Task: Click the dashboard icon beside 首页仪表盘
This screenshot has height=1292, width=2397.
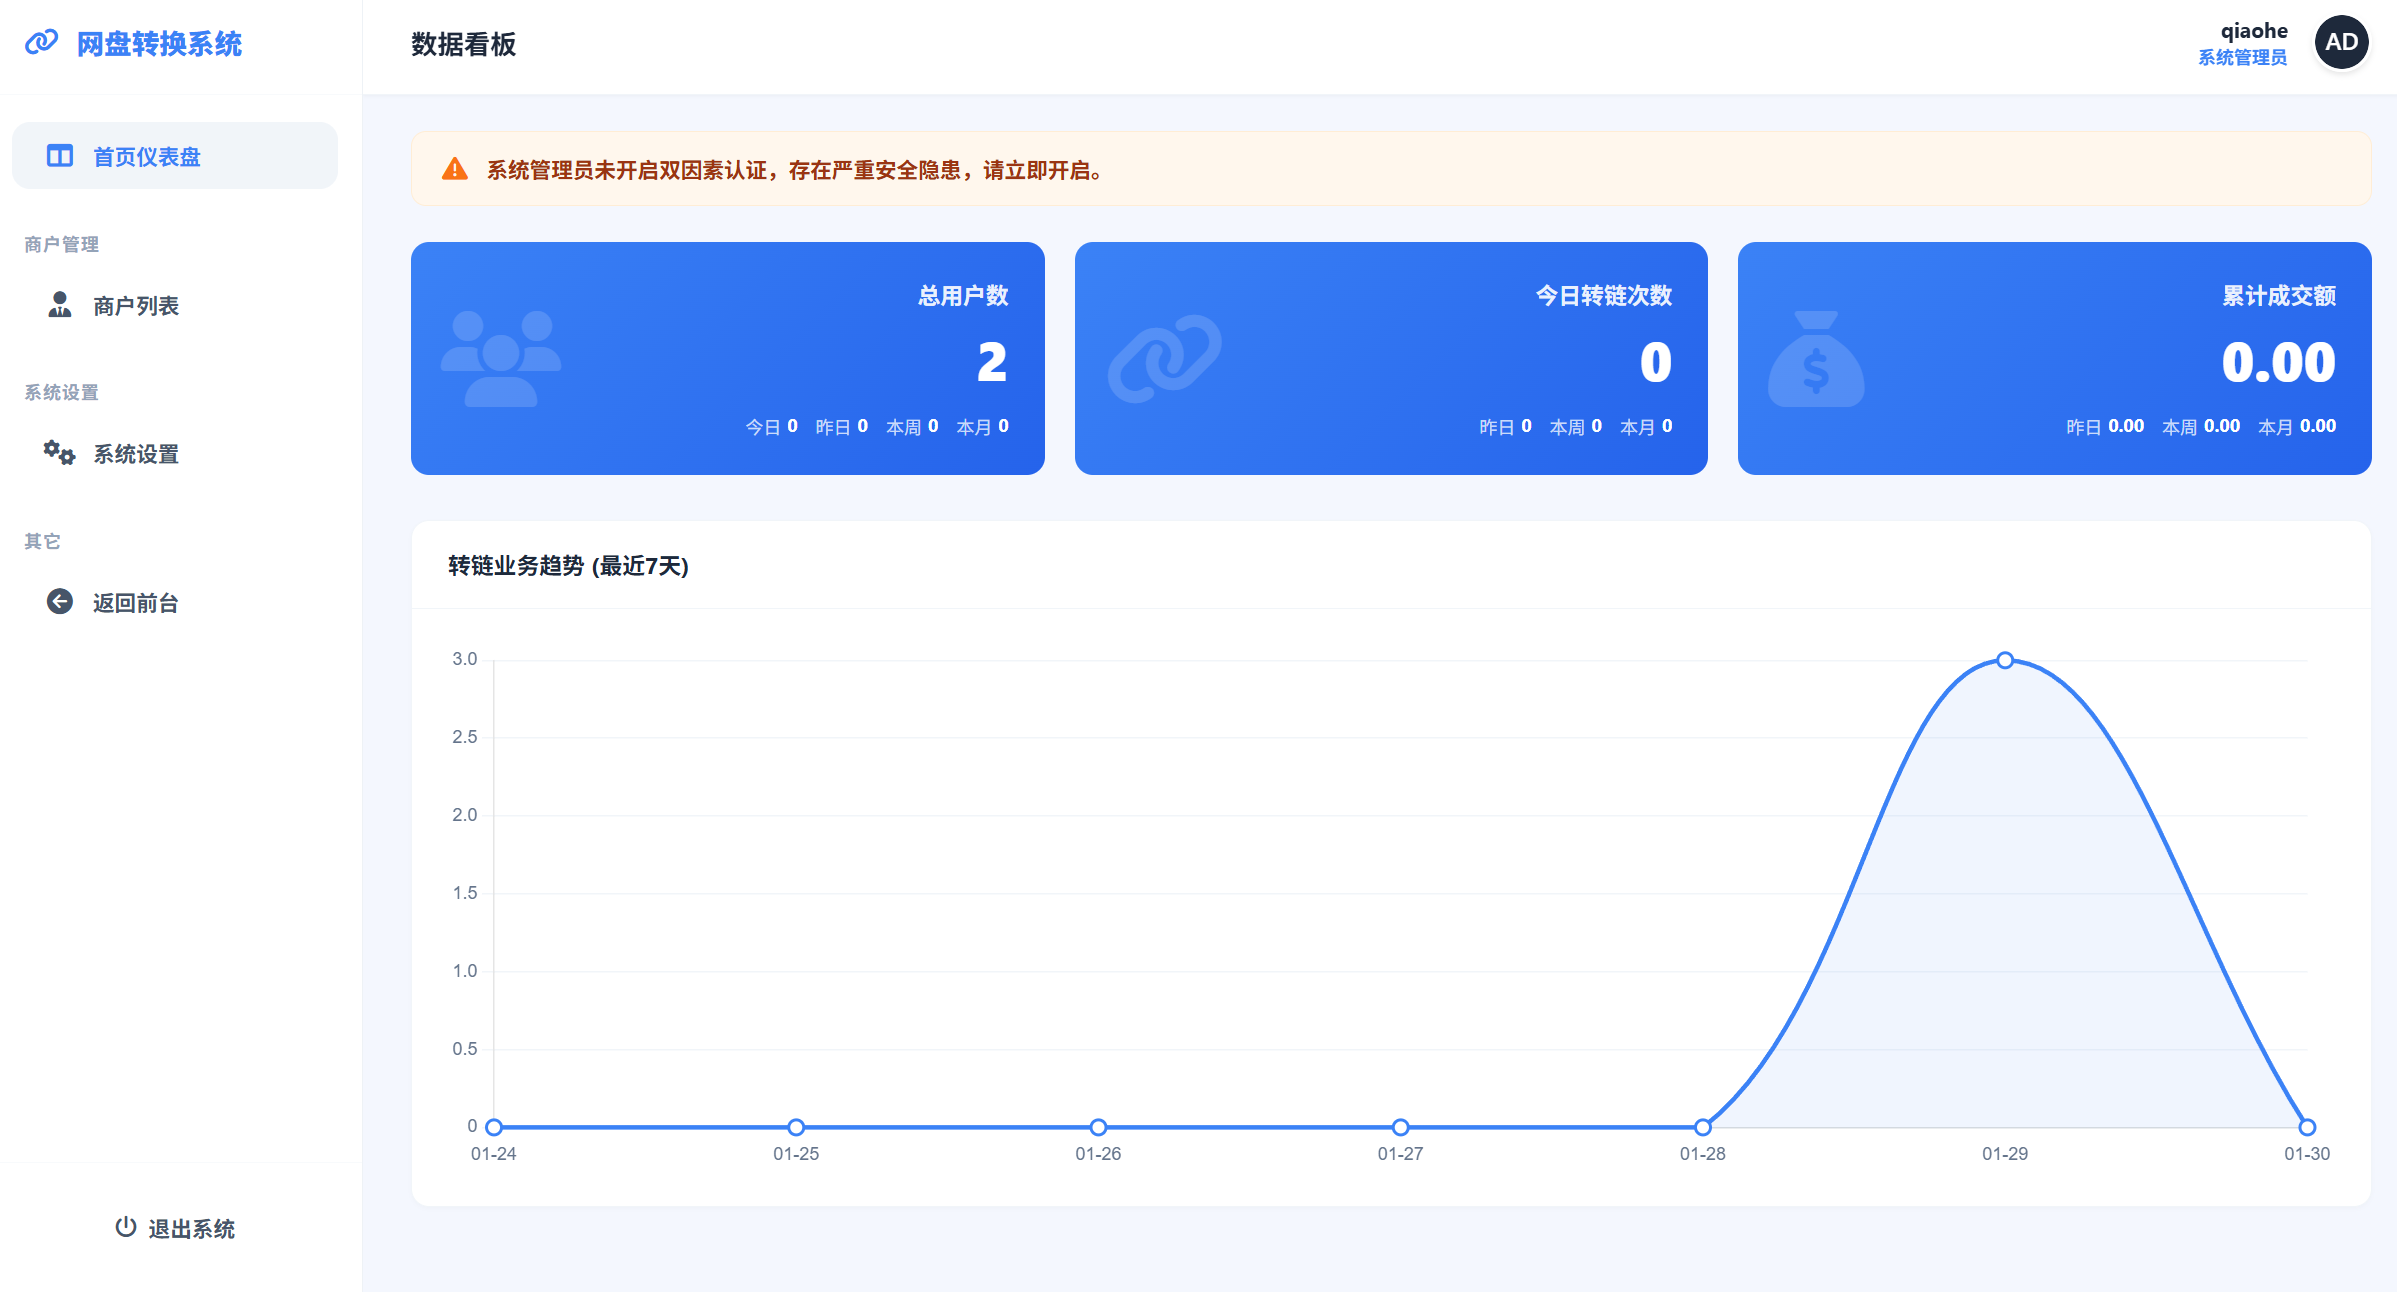Action: [x=60, y=156]
